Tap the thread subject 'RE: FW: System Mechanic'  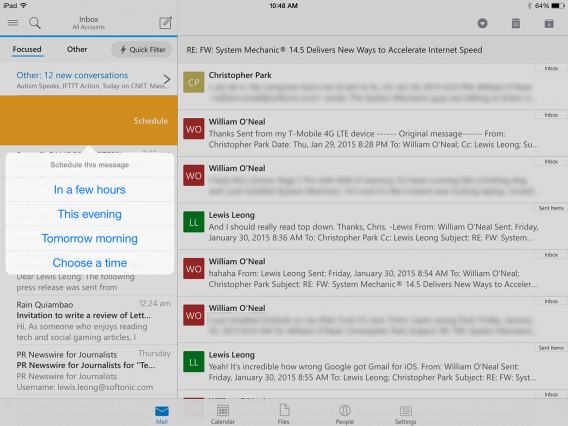pyautogui.click(x=334, y=50)
